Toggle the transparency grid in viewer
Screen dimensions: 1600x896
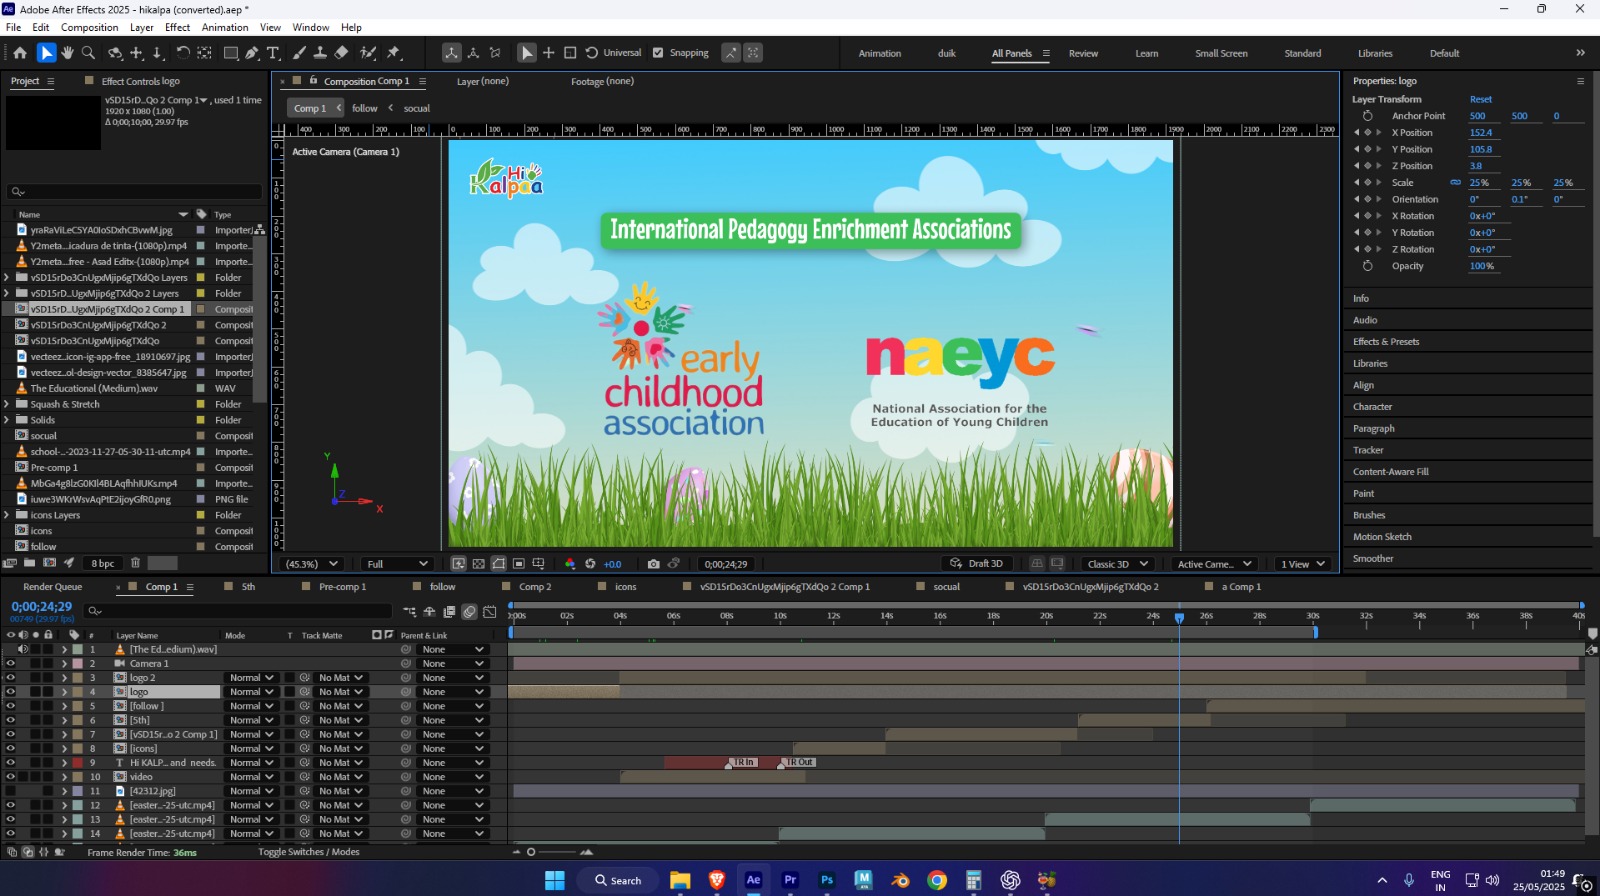point(479,564)
